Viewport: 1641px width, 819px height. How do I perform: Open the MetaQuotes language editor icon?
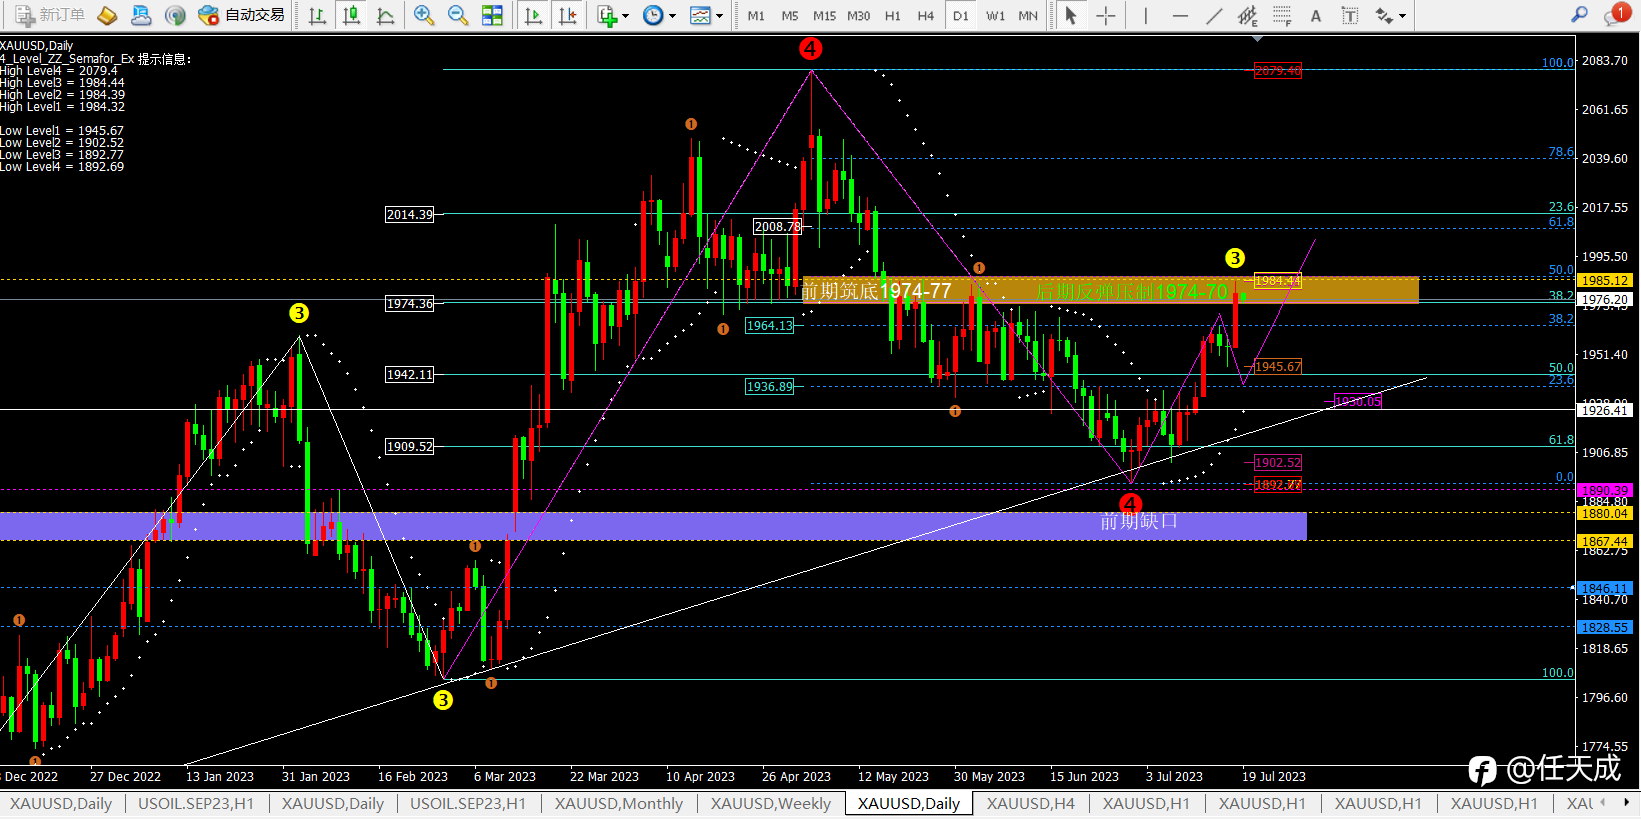pos(107,15)
